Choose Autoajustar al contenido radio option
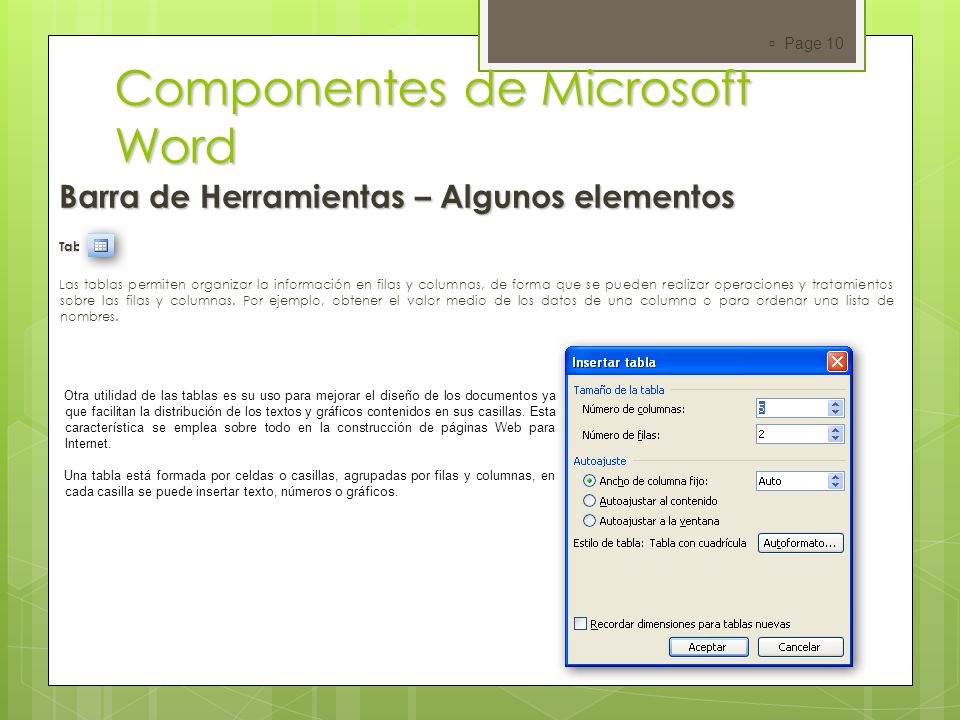This screenshot has height=720, width=960. (589, 501)
